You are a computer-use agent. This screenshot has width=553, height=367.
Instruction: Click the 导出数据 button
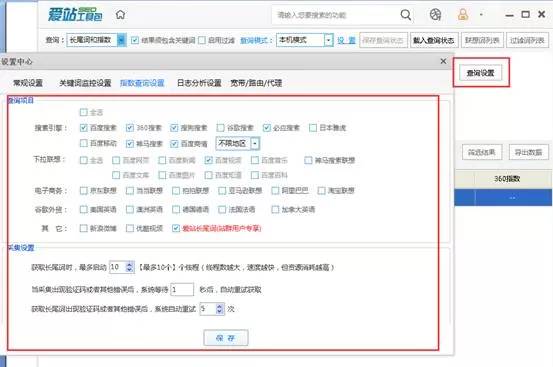tap(528, 152)
